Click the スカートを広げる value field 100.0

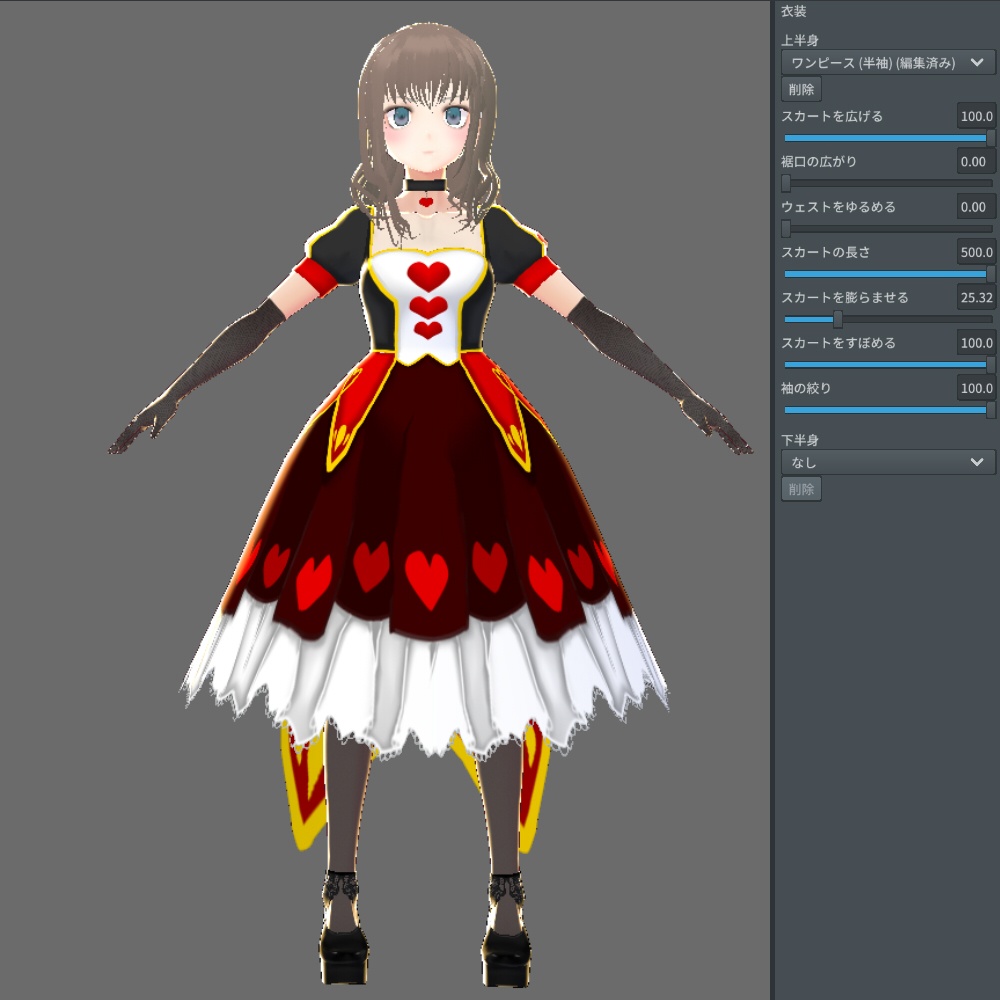tap(976, 116)
